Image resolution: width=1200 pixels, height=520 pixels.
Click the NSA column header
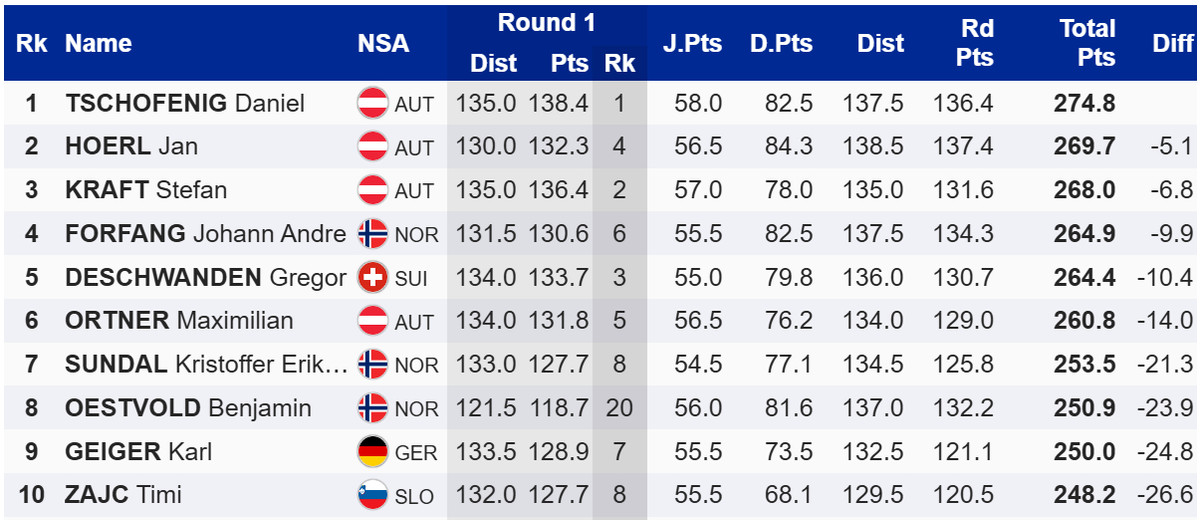pos(383,43)
